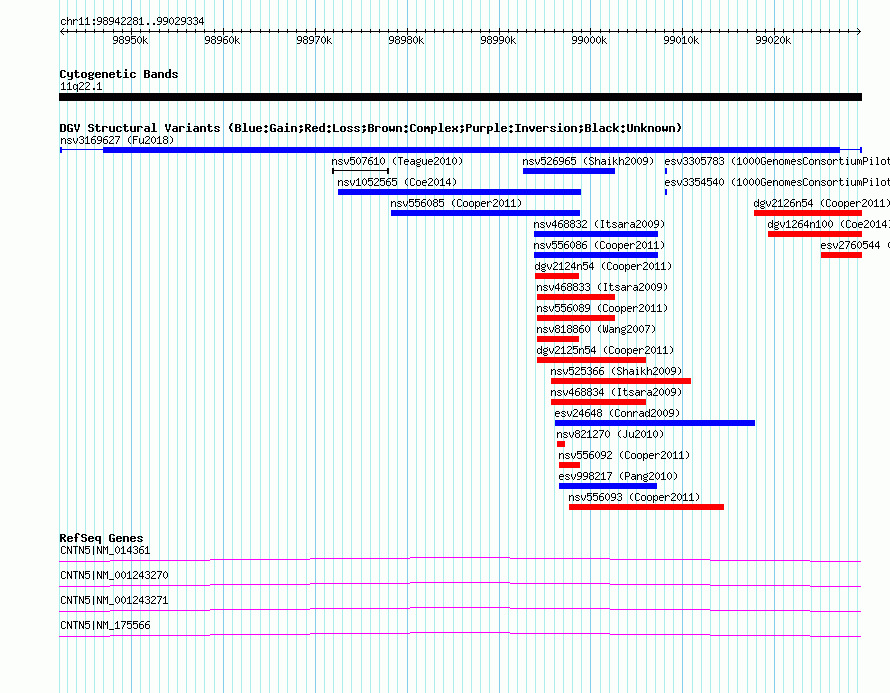
Task: Click dgv2124n54 (Cooper2011) label
Action: pos(603,266)
